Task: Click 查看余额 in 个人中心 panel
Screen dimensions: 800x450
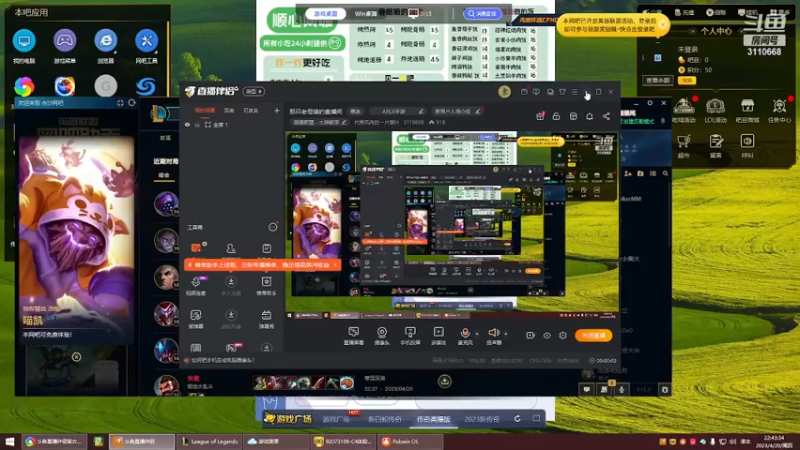Action: (658, 80)
